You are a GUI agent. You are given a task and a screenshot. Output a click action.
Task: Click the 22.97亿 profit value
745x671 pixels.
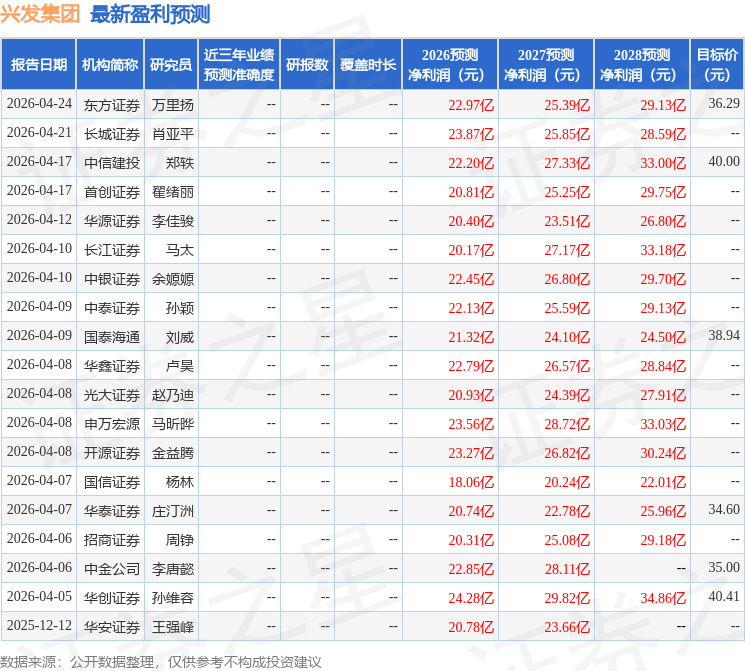(471, 105)
